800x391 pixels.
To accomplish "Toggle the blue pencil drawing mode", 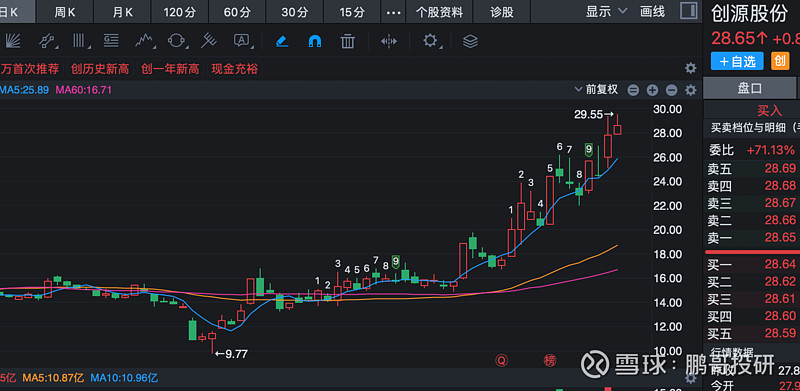I will click(282, 41).
